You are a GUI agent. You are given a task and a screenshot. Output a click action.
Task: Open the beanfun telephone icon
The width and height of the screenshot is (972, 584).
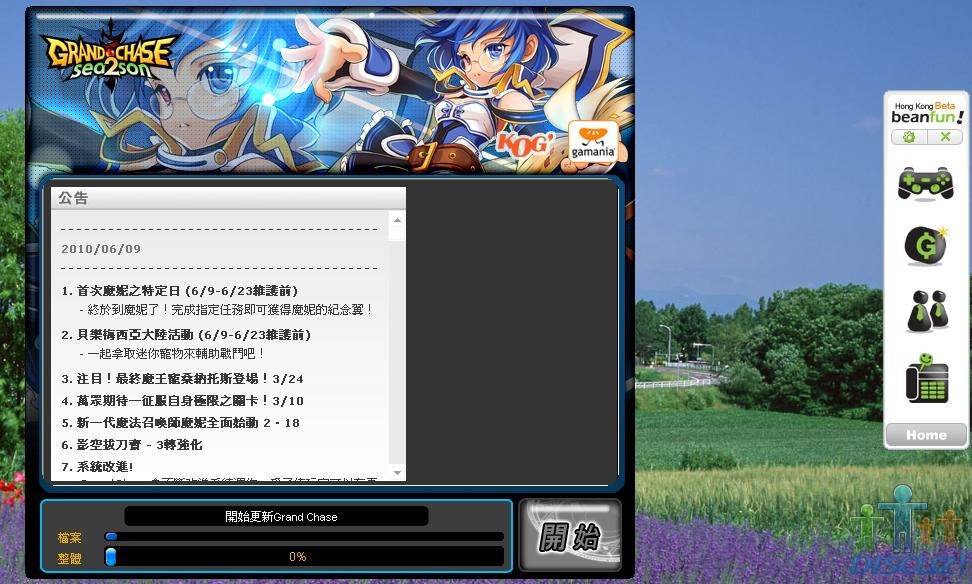(x=927, y=378)
